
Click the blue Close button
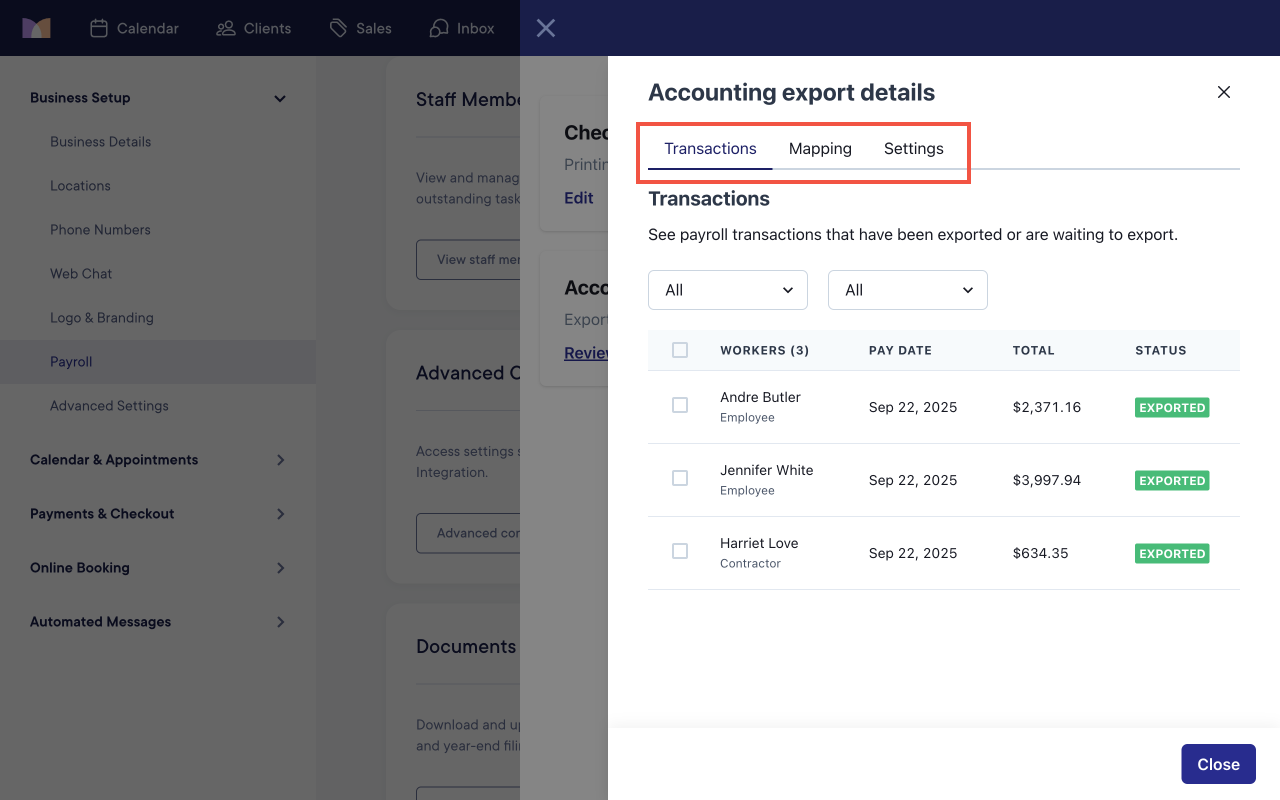[x=1218, y=764]
